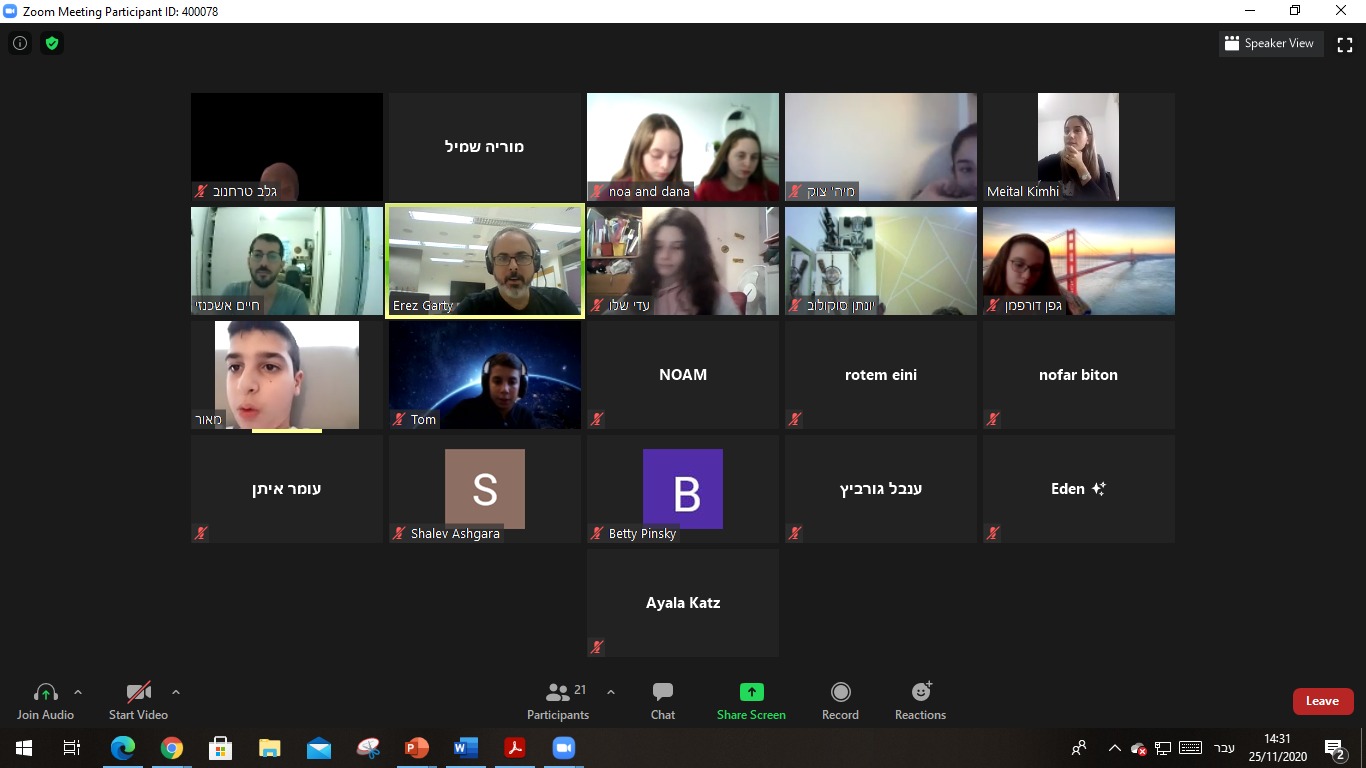Open video options arrow next to Start Video
The width and height of the screenshot is (1366, 768).
click(176, 692)
